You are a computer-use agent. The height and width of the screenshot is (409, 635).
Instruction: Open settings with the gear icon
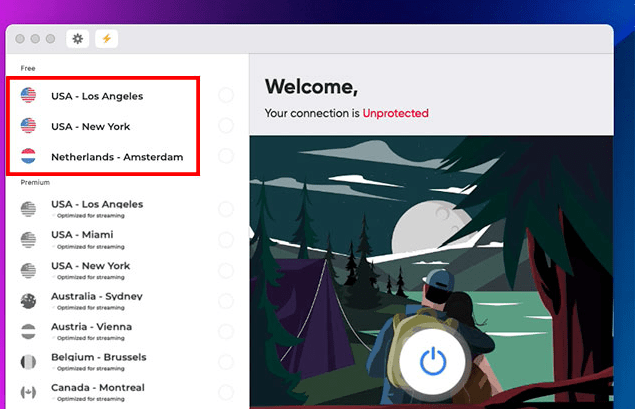[77, 39]
